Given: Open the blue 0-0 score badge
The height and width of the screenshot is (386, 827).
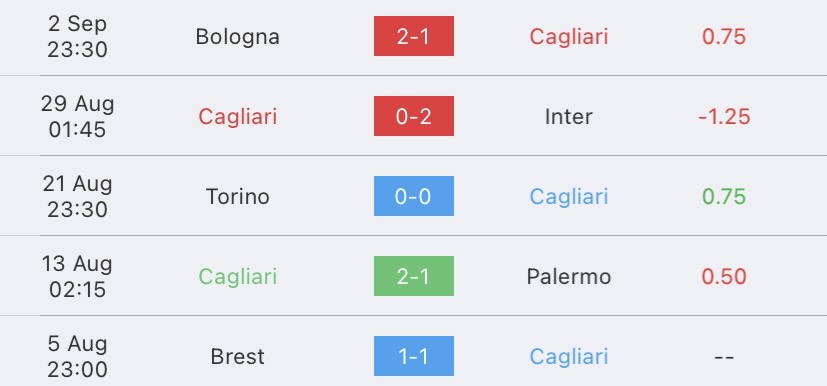Looking at the screenshot, I should coord(414,196).
